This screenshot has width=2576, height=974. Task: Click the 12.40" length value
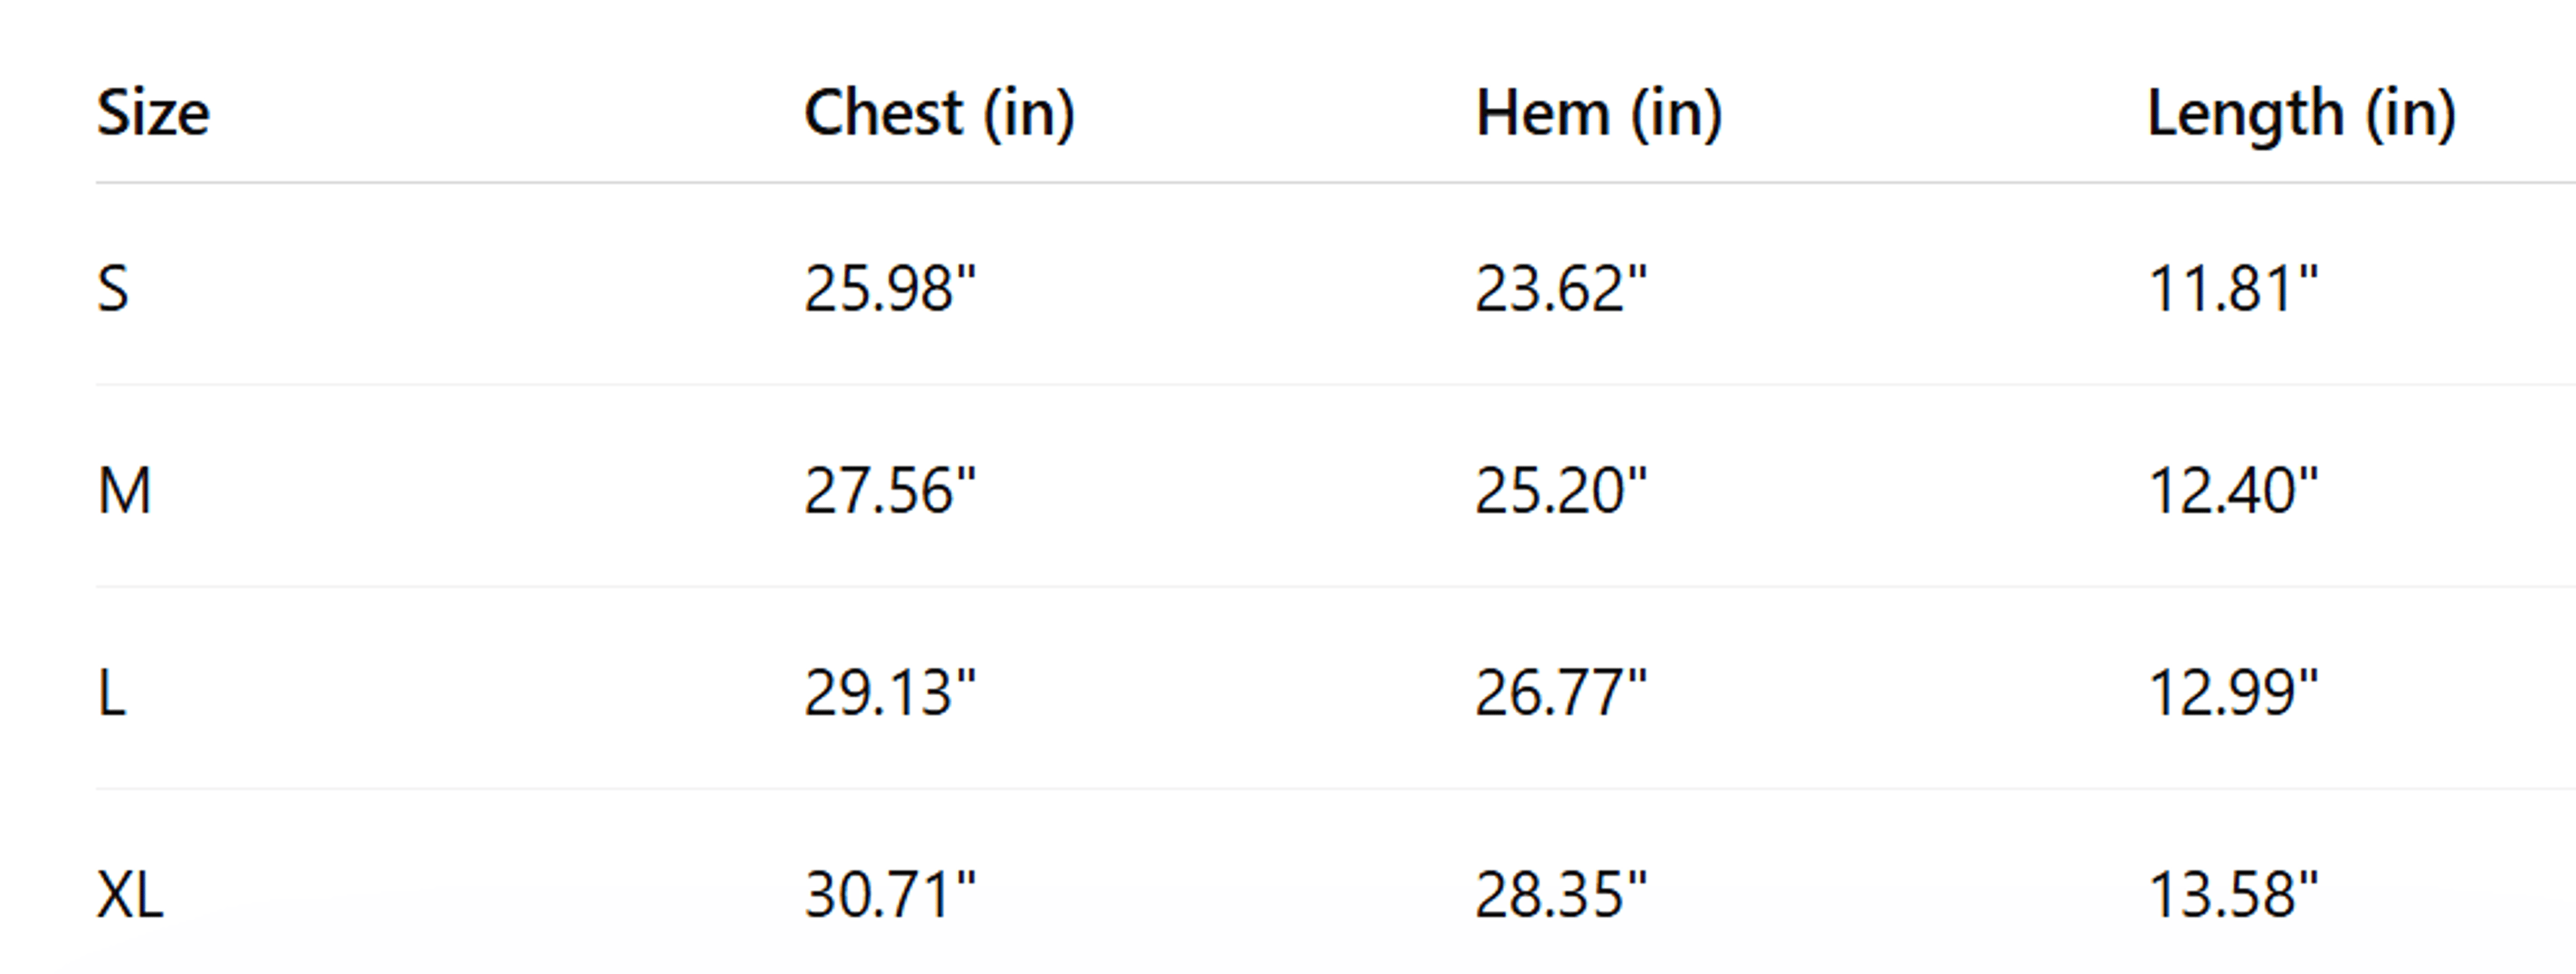point(2233,491)
